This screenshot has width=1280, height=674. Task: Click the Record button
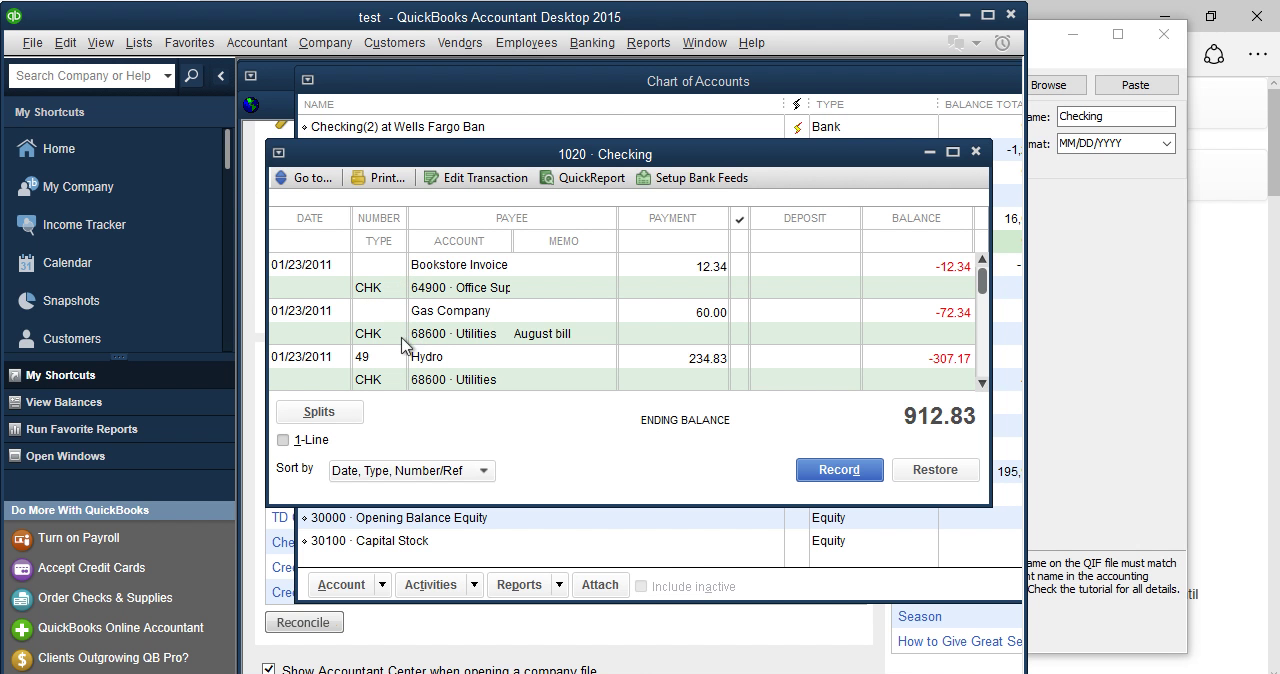tap(839, 470)
